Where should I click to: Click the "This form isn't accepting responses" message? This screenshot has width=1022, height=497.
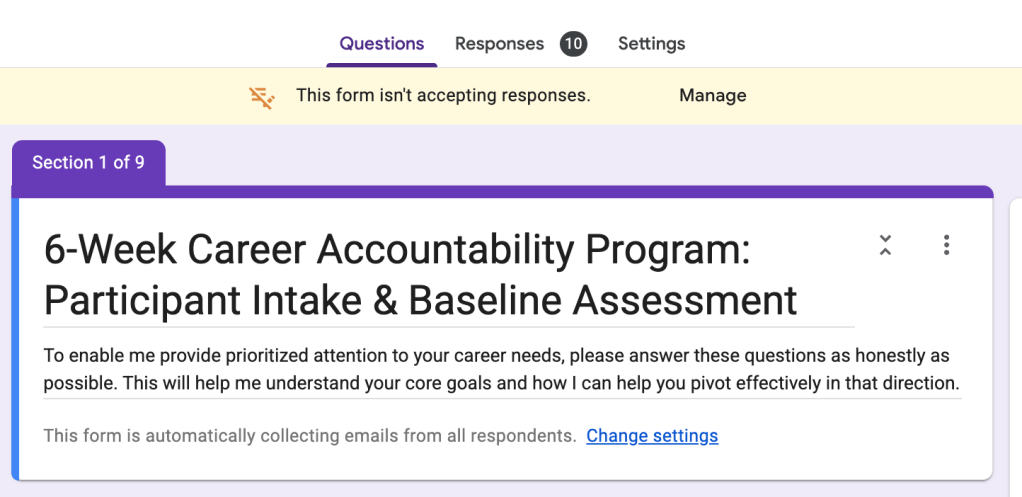click(443, 96)
